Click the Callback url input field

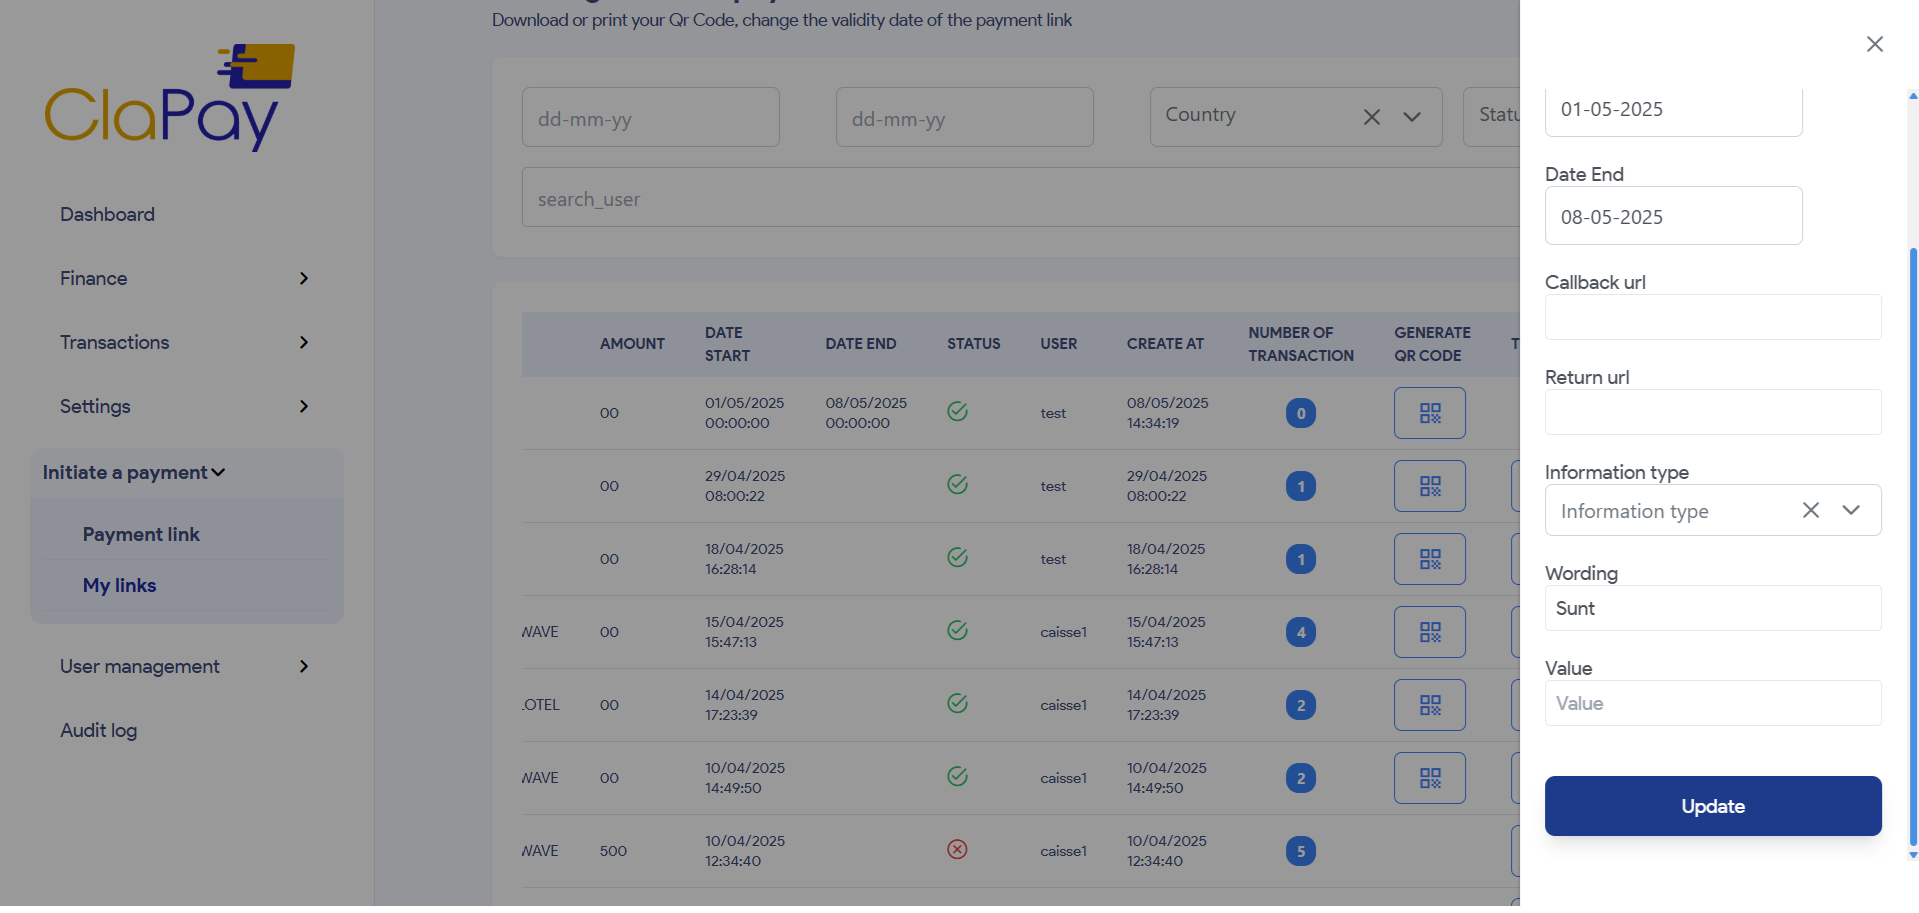click(1712, 318)
